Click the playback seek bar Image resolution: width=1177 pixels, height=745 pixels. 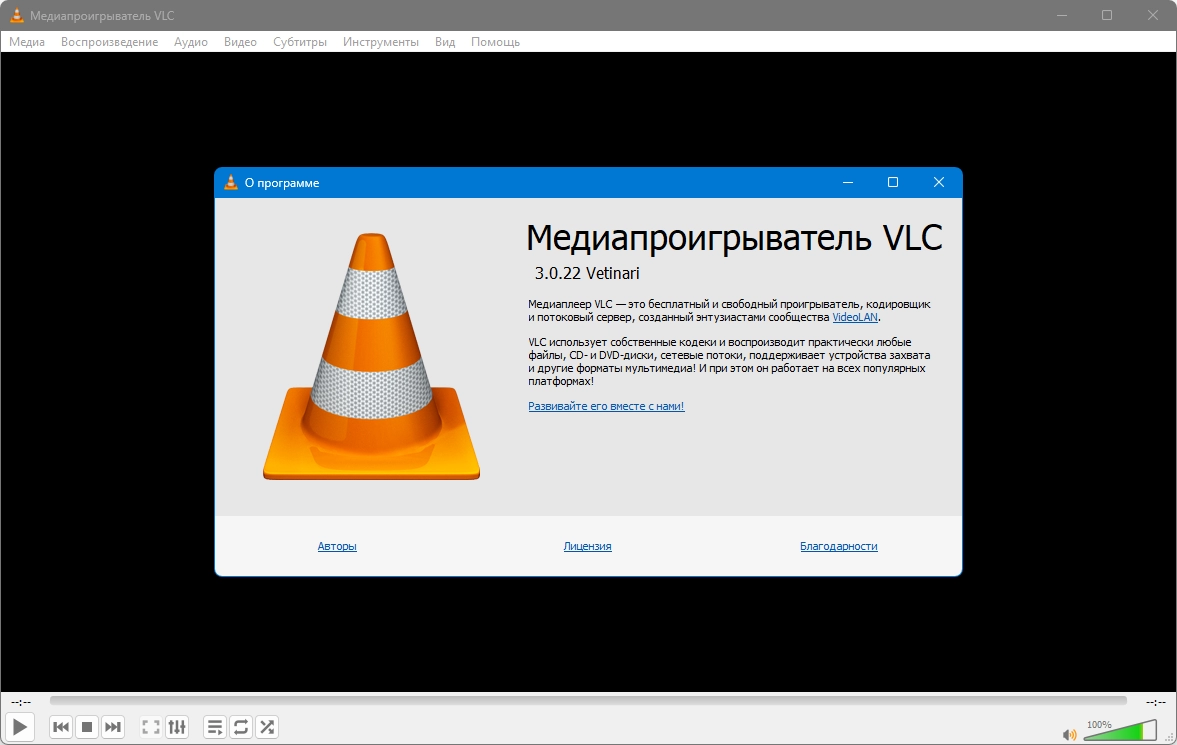pos(588,701)
